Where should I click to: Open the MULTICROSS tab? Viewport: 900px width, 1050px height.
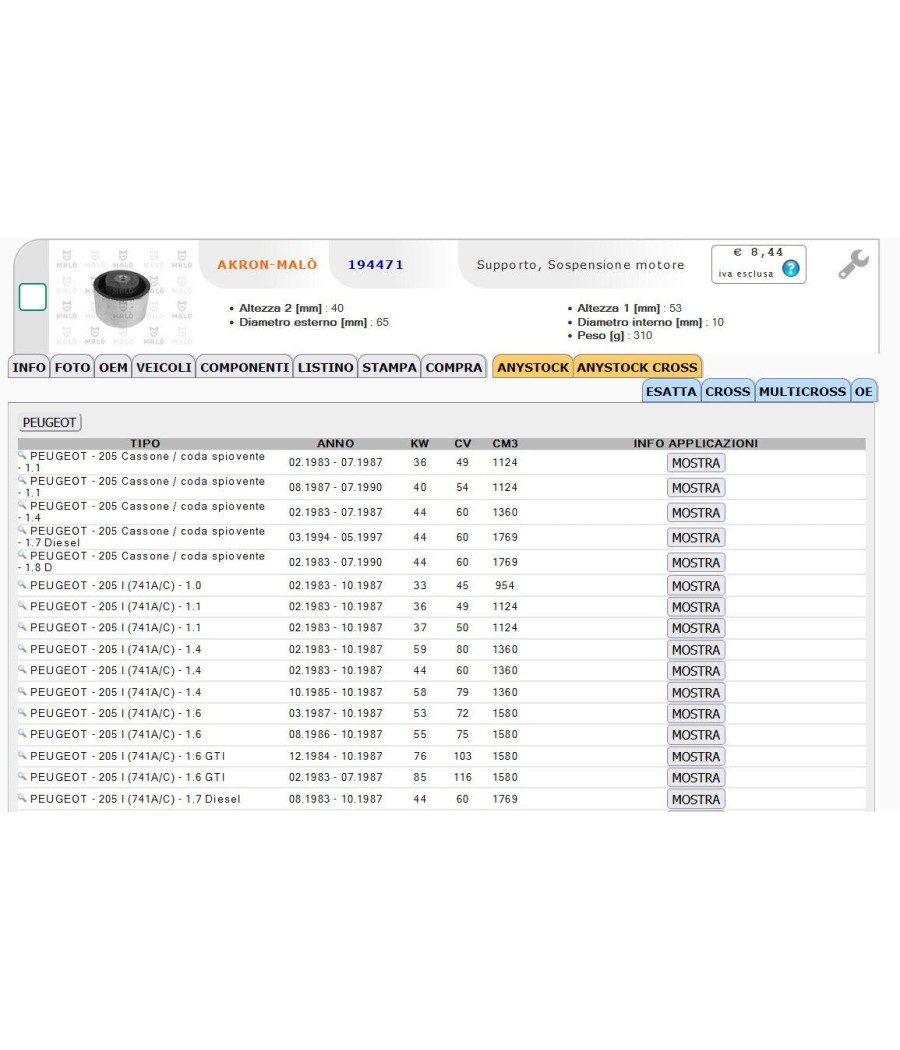pyautogui.click(x=802, y=391)
